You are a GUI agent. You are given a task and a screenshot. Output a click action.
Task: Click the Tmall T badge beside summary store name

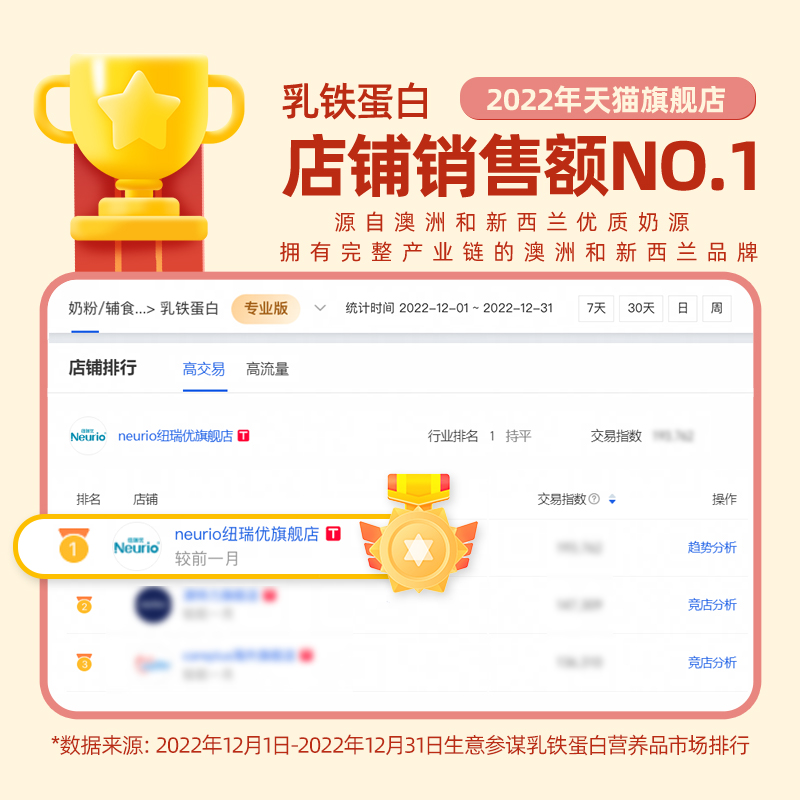tap(244, 436)
